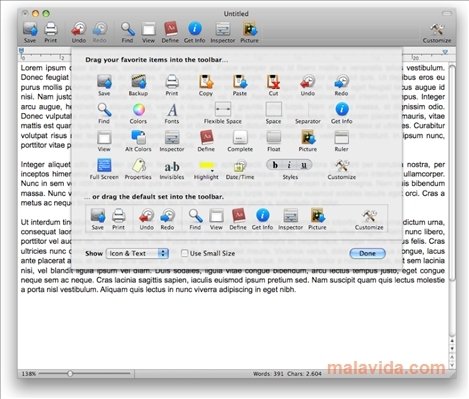Toggle underline in the Styles control
This screenshot has height=399, width=469.
[x=304, y=165]
